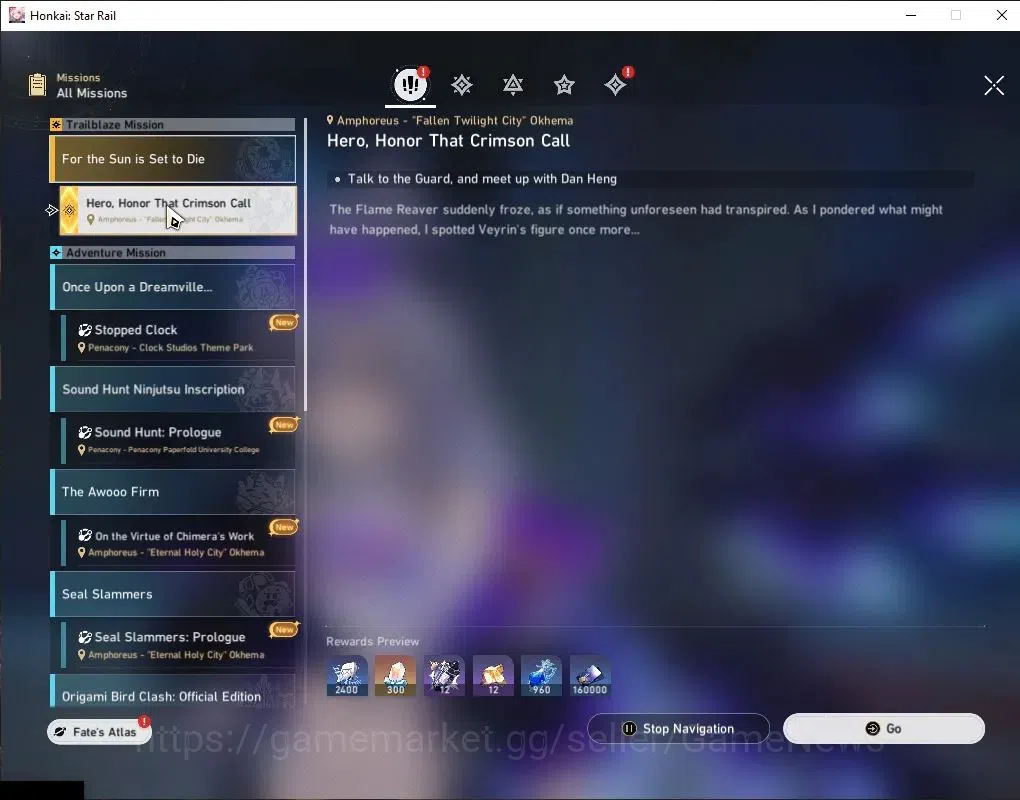
Task: View the 160000 credits reward icon
Action: click(590, 675)
